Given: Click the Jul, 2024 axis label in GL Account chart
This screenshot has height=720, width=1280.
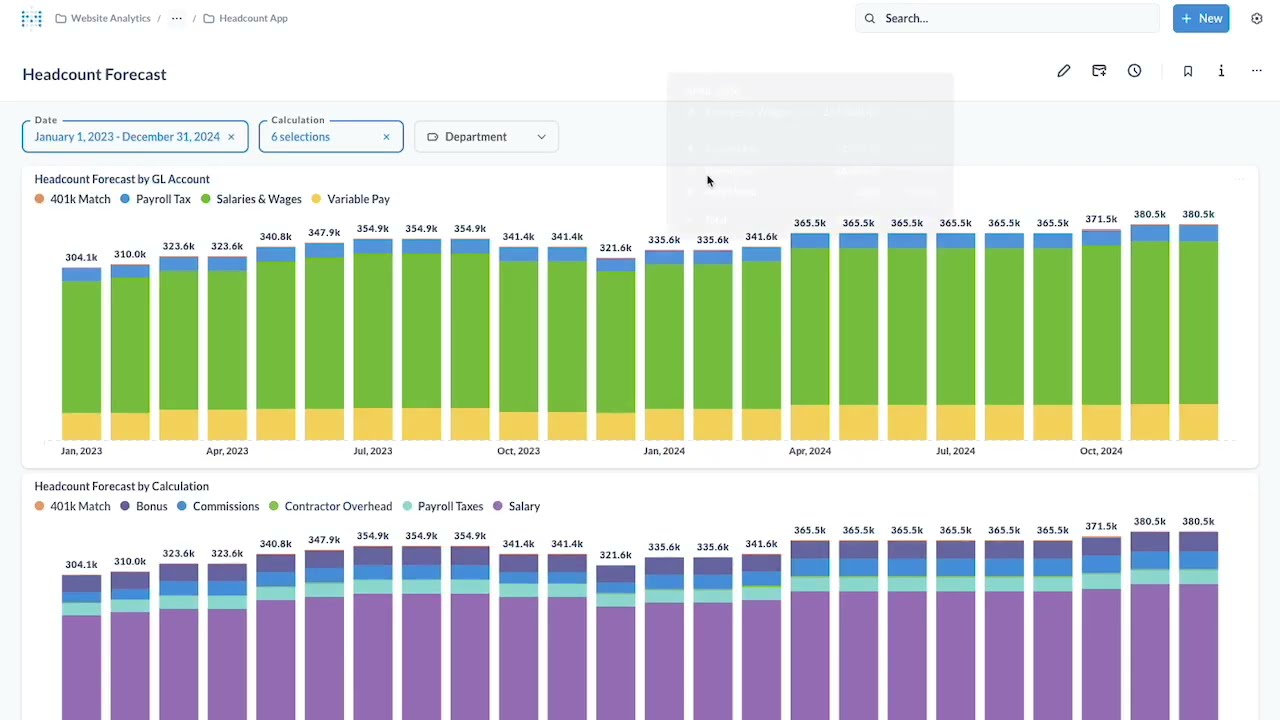Looking at the screenshot, I should click(x=955, y=451).
